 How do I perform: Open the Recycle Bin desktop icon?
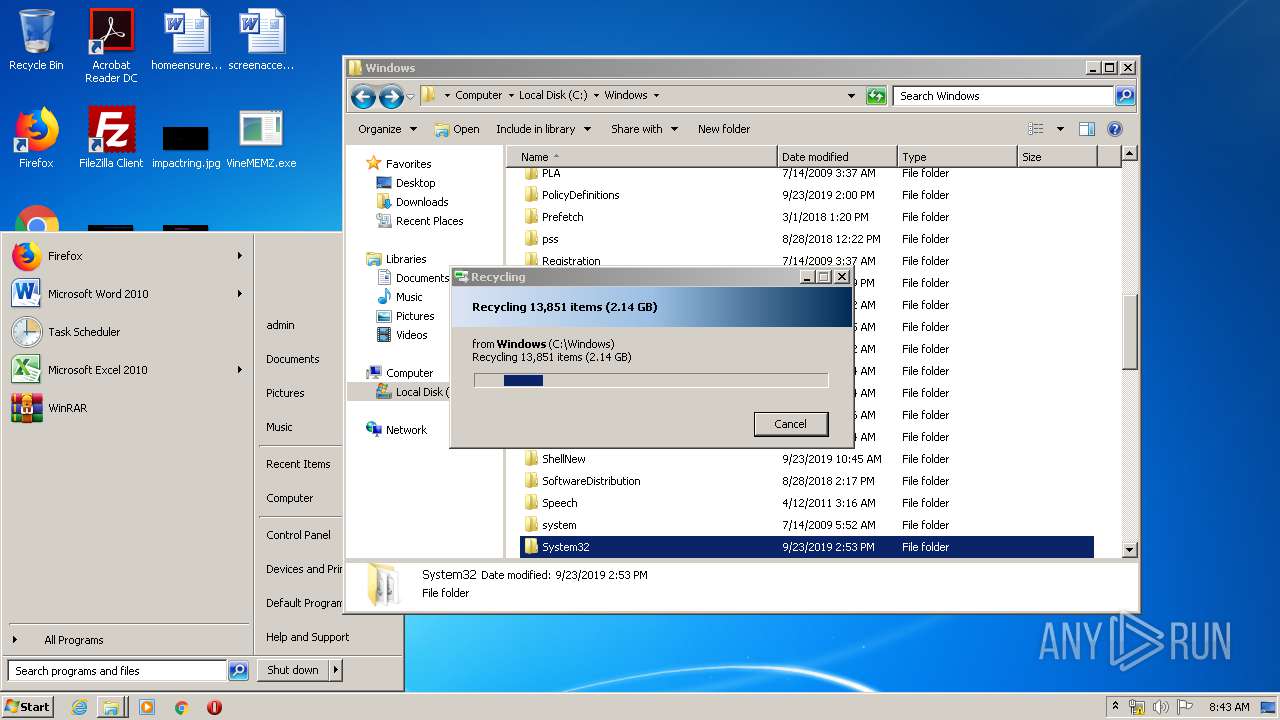36,40
